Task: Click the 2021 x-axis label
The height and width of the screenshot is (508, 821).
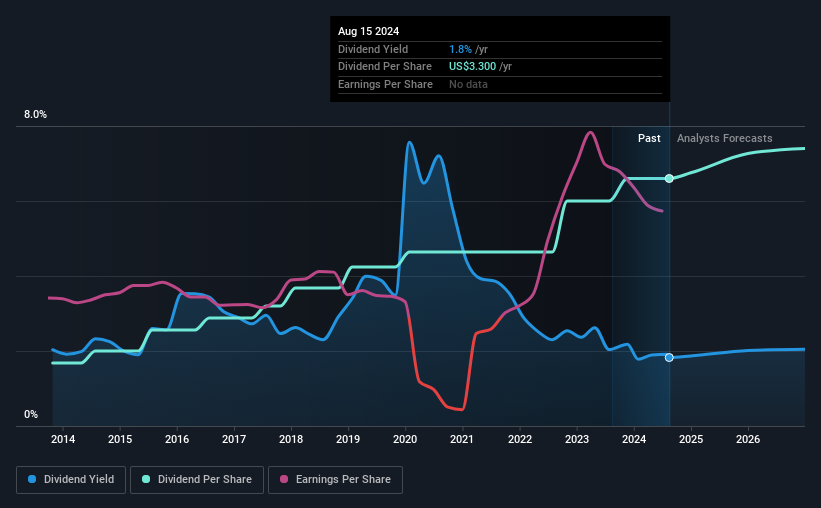Action: [x=462, y=439]
